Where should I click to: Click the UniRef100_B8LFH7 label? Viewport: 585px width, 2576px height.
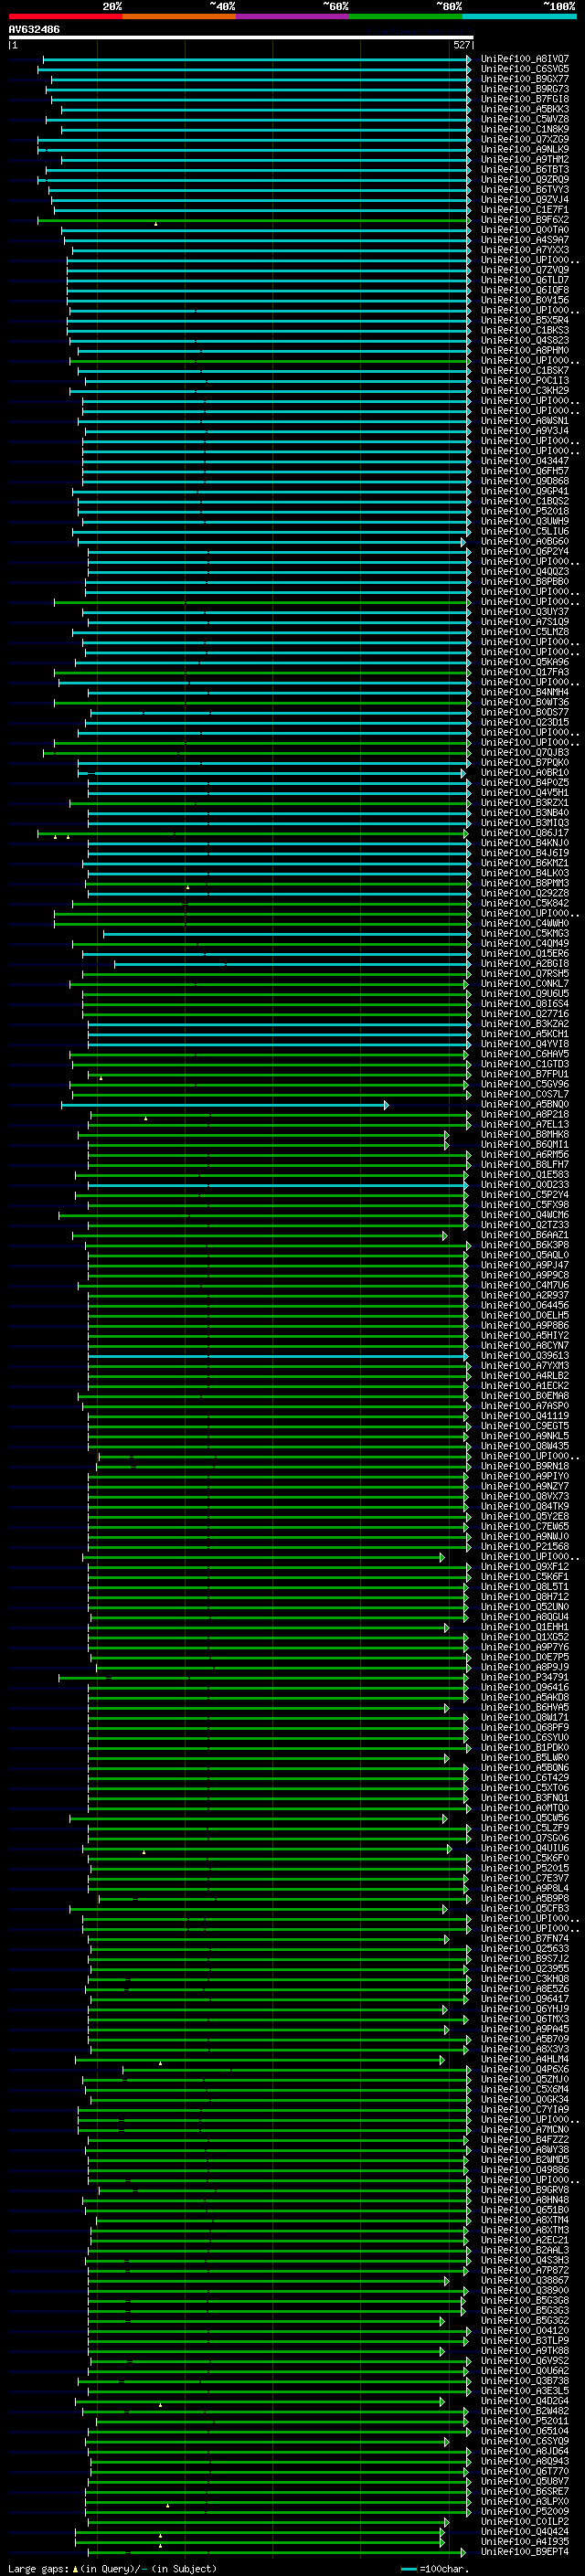coord(524,1165)
